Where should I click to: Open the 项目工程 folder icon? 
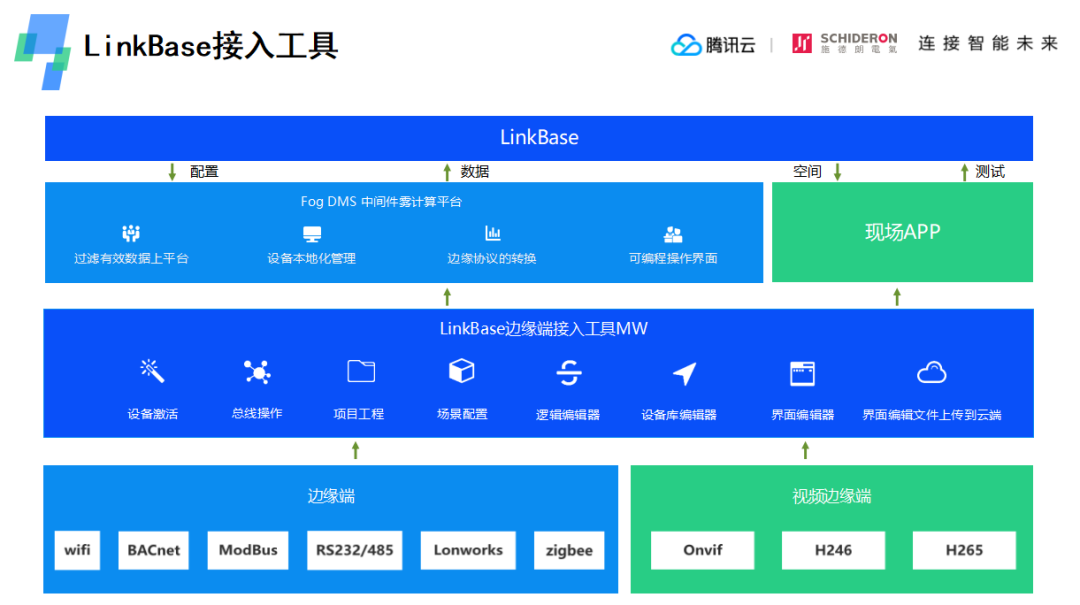point(361,371)
